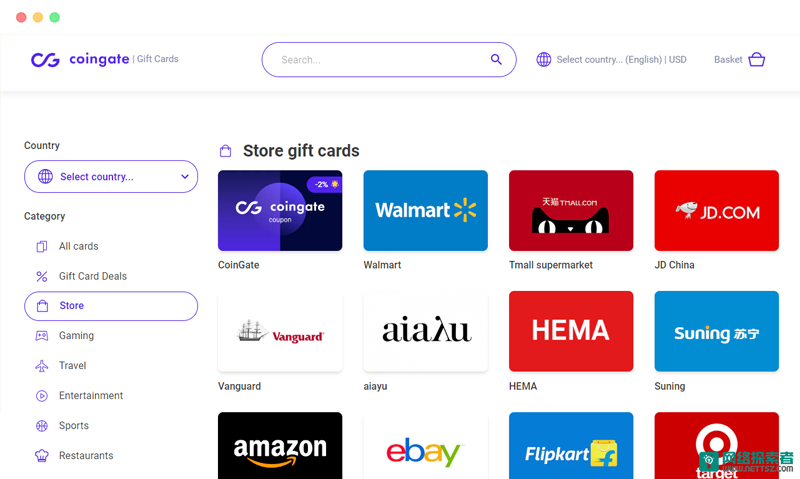This screenshot has height=479, width=800.
Task: Select the Gaming controller icon
Action: point(42,336)
